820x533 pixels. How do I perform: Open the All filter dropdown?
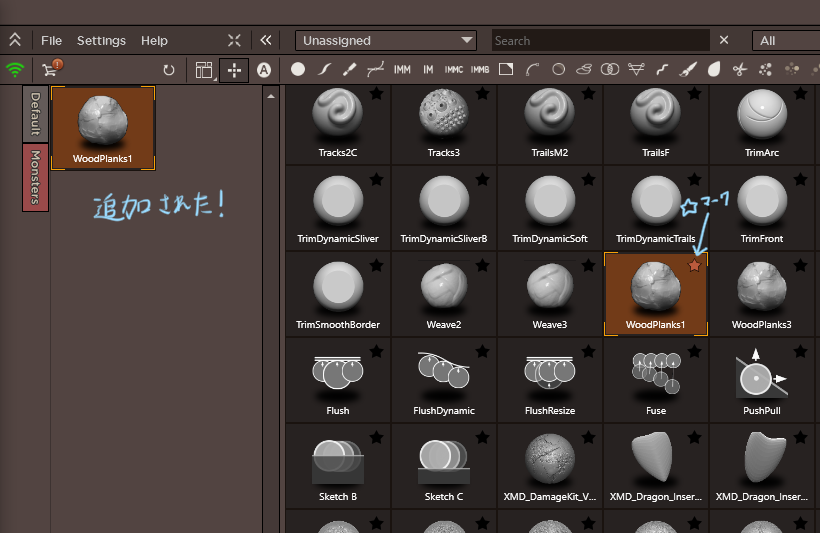(786, 40)
